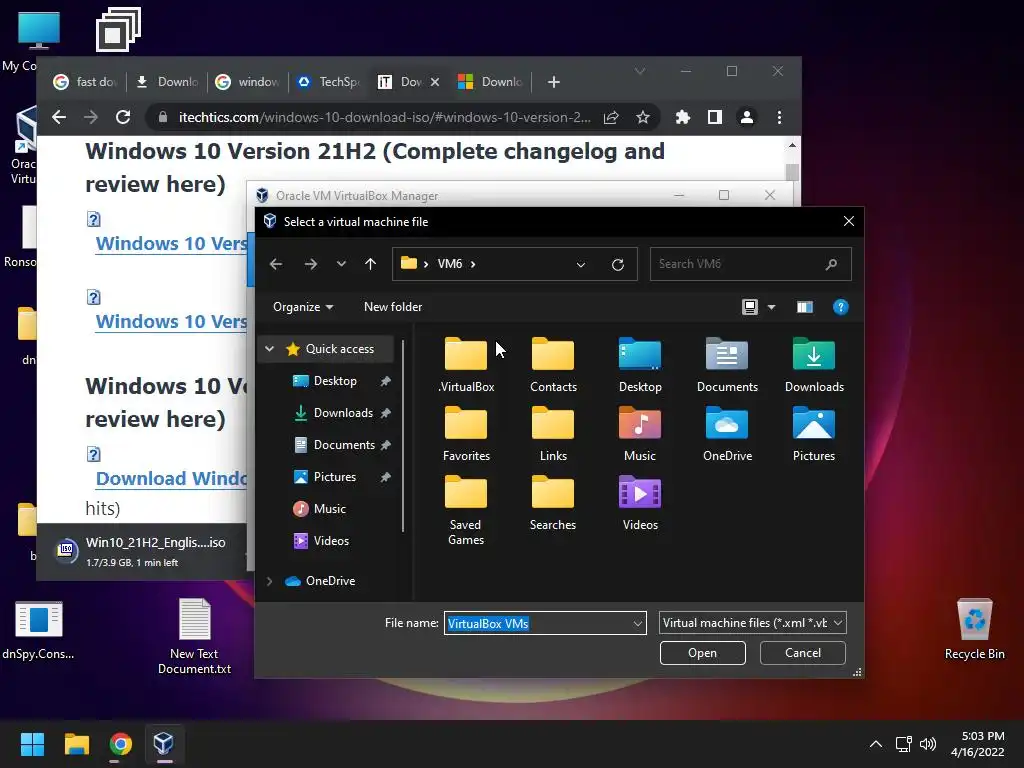
Task: Expand the OneDrive tree node
Action: [x=269, y=581]
